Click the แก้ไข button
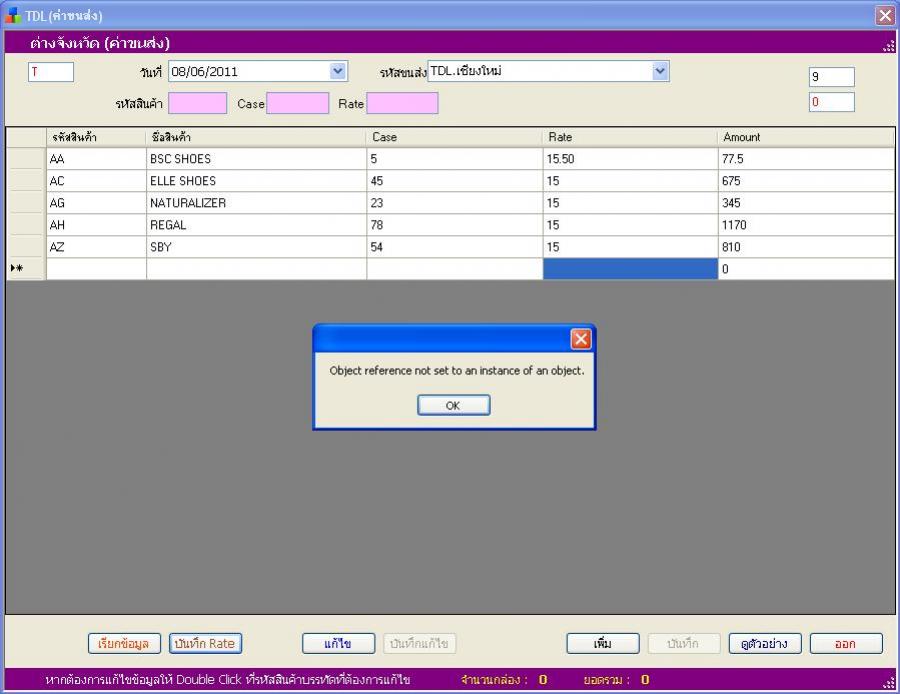 click(338, 643)
